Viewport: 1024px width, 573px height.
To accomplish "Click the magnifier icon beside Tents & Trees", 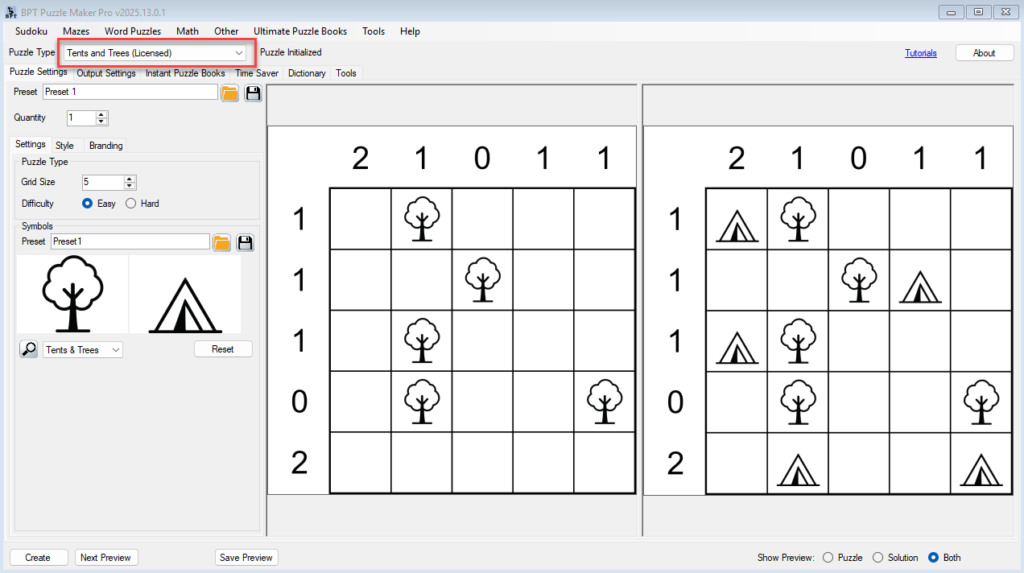I will pyautogui.click(x=29, y=349).
